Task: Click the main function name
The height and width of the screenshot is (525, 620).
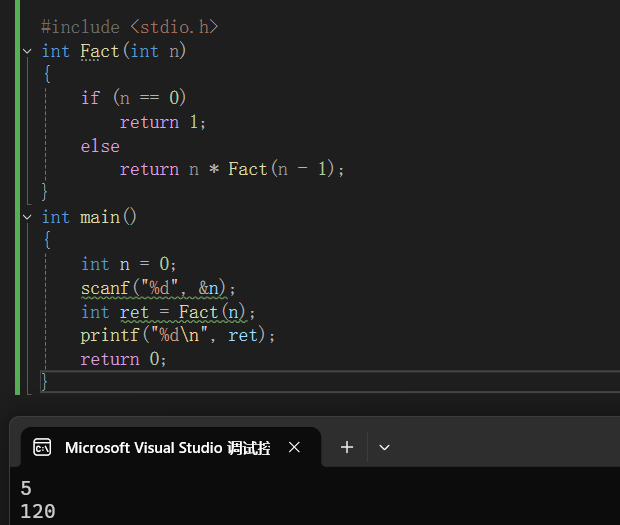Action: [100, 217]
